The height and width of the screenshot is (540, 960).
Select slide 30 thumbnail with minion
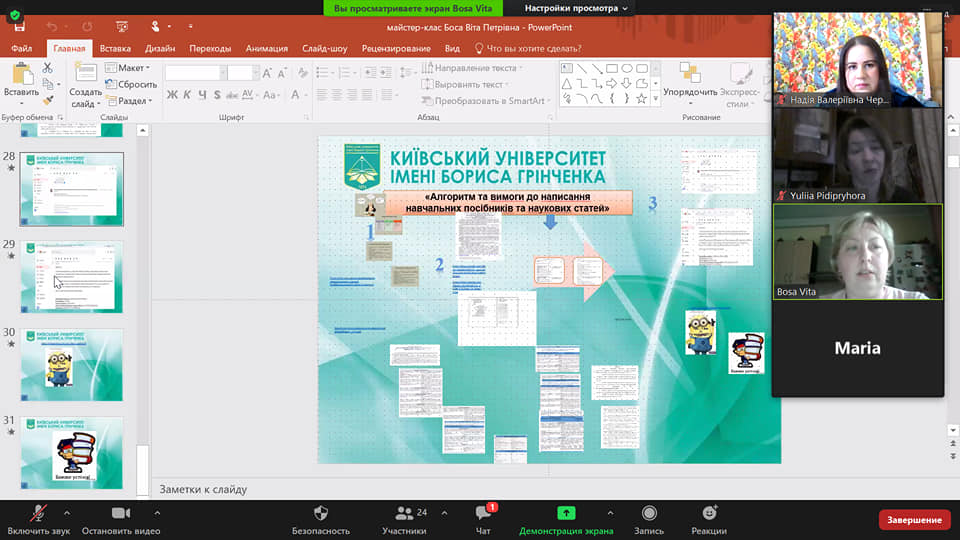tap(71, 364)
